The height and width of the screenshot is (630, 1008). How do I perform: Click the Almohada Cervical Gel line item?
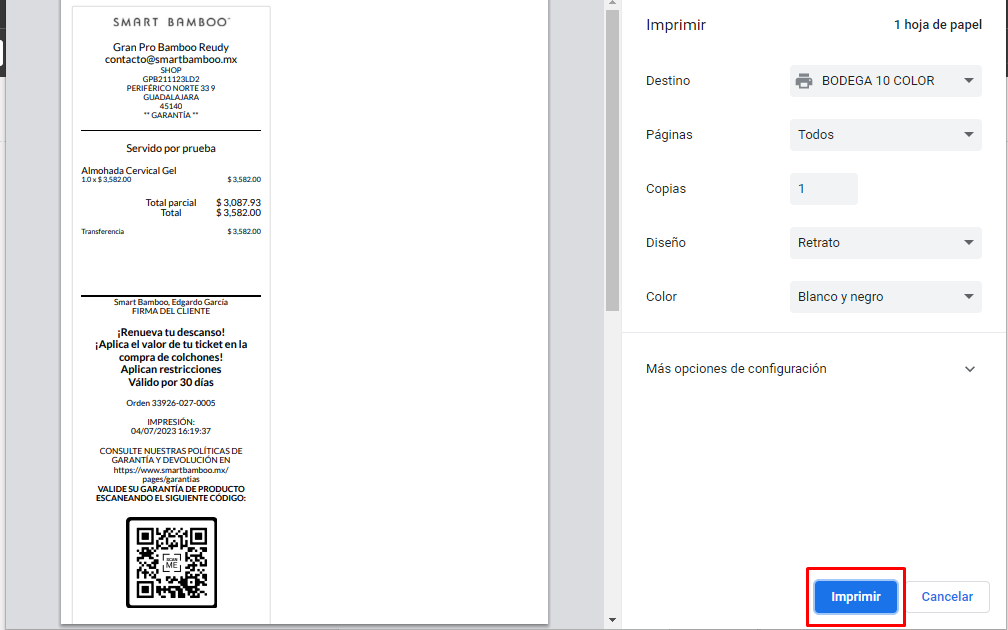pos(129,170)
